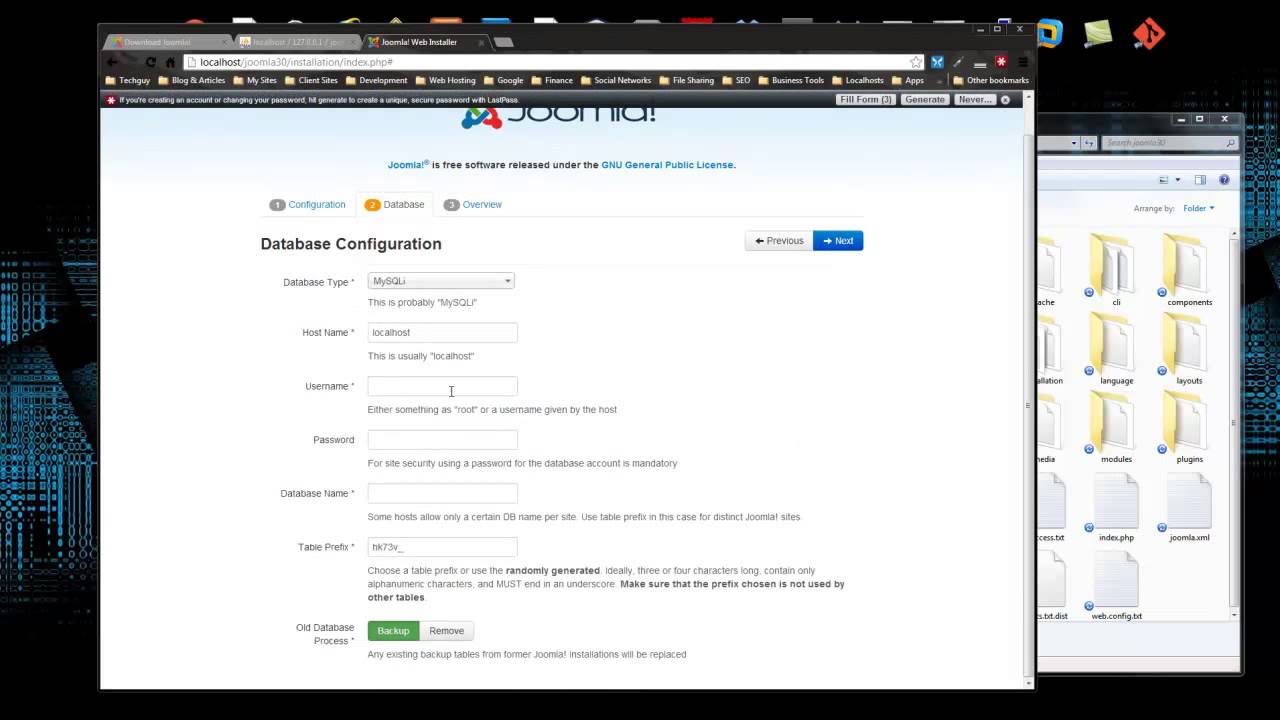Open the Database Type dropdown
The width and height of the screenshot is (1280, 720).
point(441,281)
